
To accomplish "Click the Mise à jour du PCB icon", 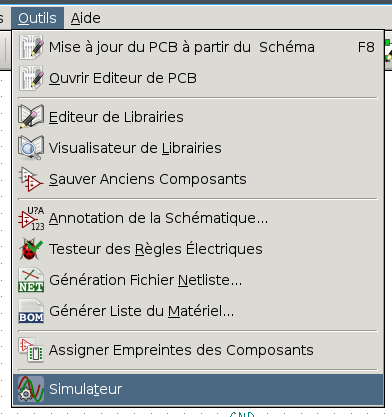I will pyautogui.click(x=31, y=47).
